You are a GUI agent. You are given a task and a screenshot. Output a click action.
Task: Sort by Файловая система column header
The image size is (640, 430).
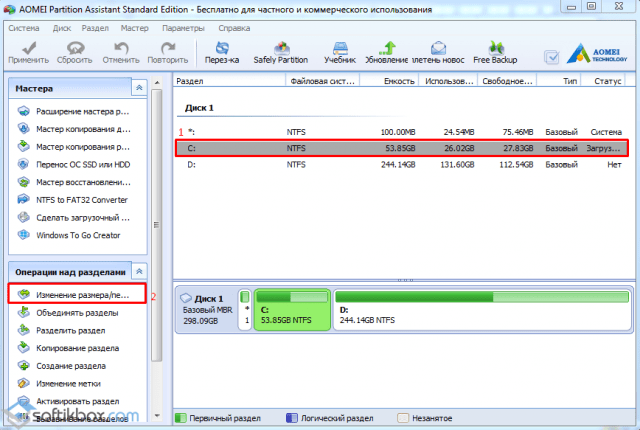(x=322, y=81)
